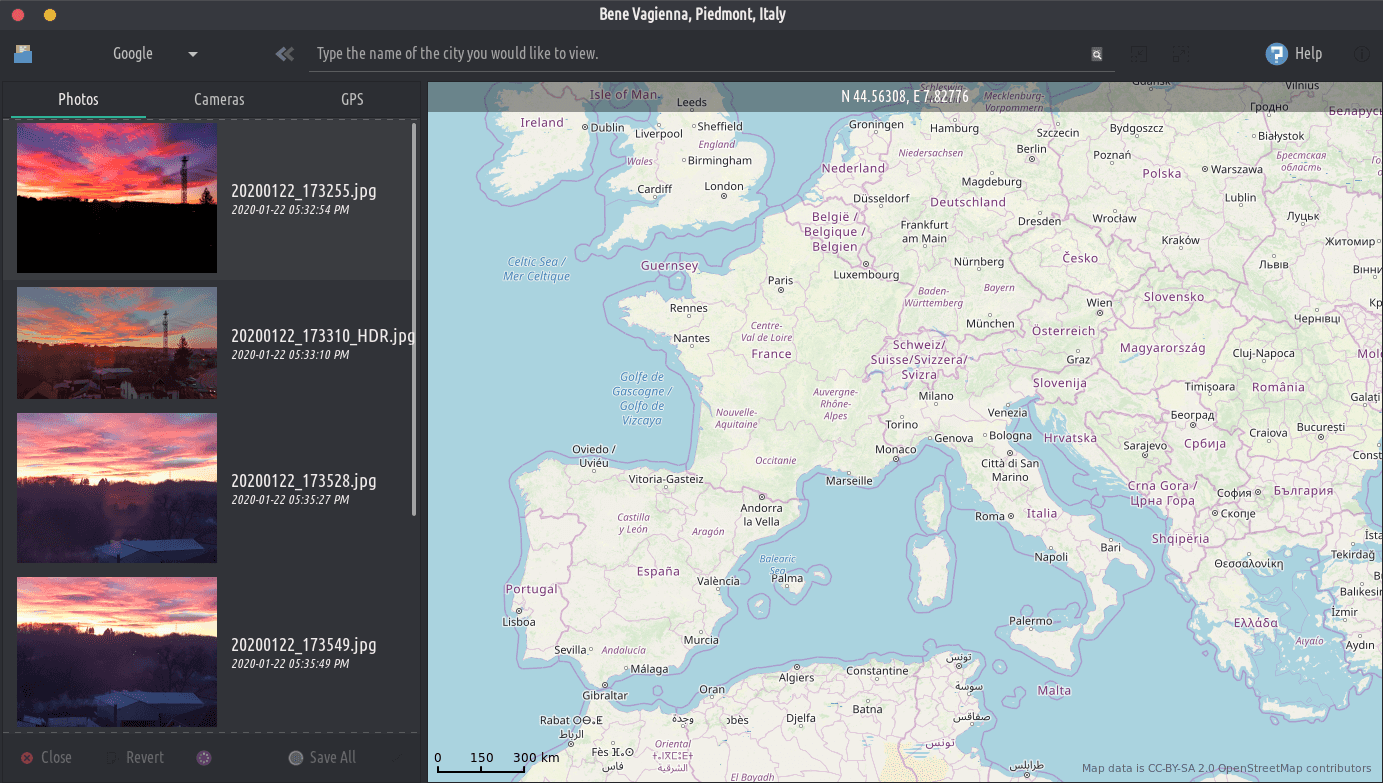
Task: Select thumbnail of 20200122_173255.jpg
Action: pos(117,198)
